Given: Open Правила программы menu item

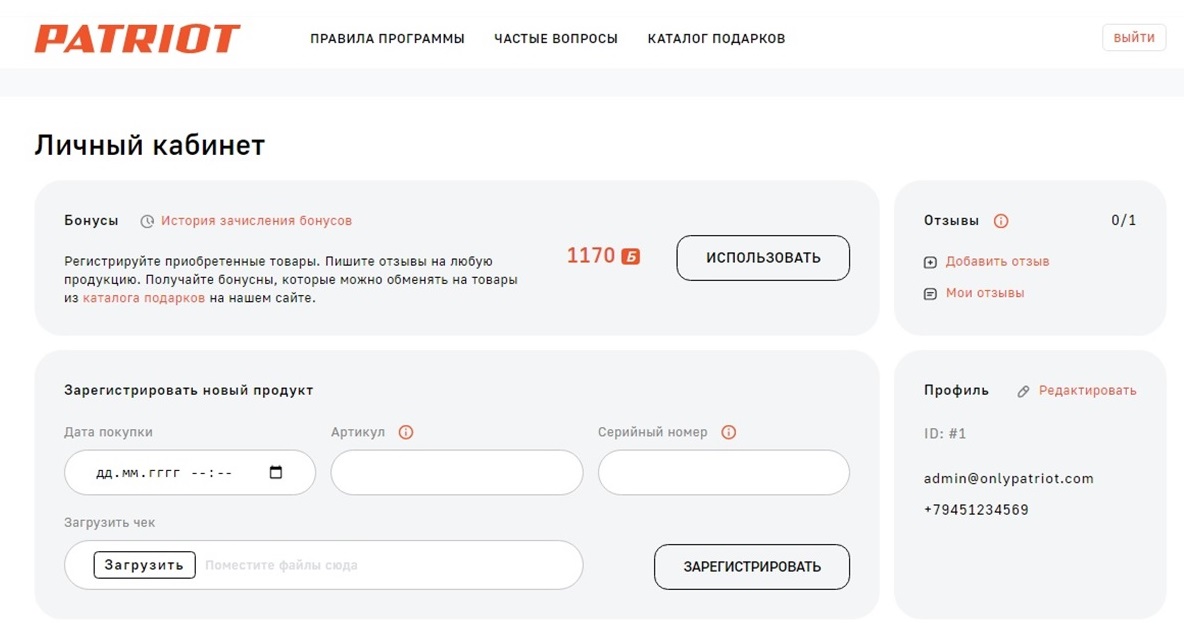Looking at the screenshot, I should point(387,39).
